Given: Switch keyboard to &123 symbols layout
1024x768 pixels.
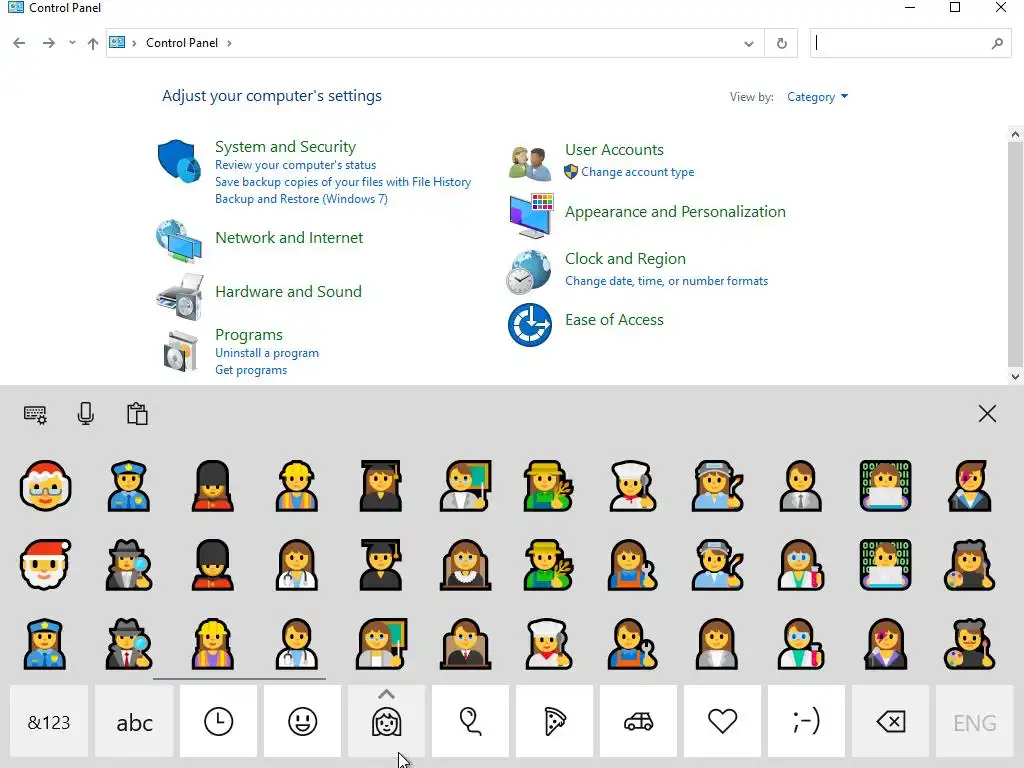Looking at the screenshot, I should [49, 722].
